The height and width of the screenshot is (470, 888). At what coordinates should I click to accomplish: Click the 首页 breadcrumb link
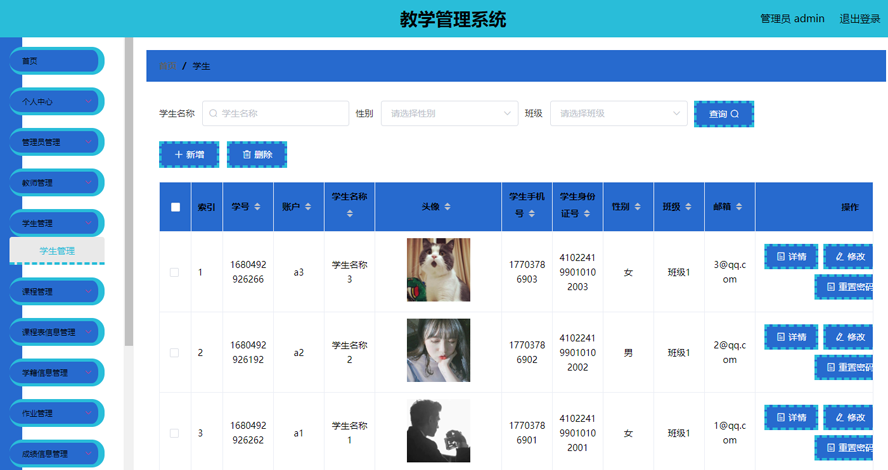pyautogui.click(x=168, y=66)
